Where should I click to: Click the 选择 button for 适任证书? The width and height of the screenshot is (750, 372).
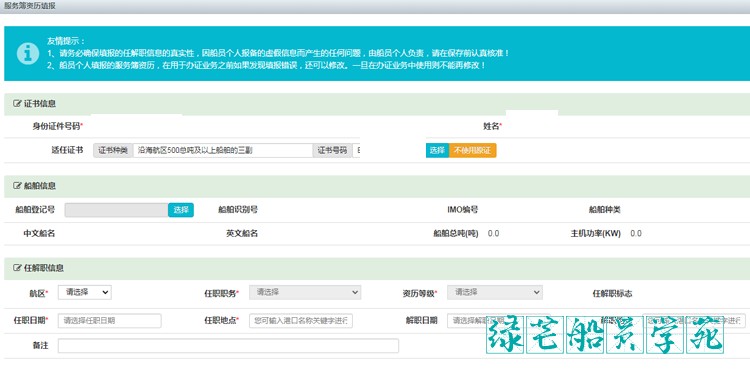[437, 150]
